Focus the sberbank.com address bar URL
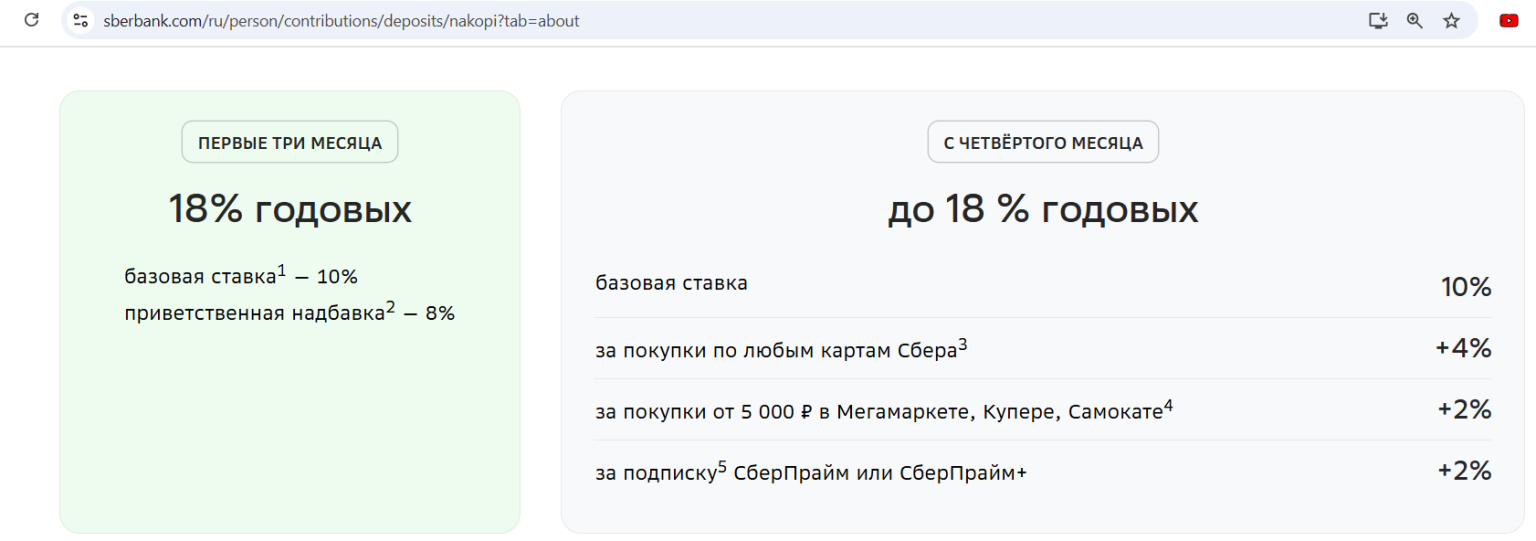The width and height of the screenshot is (1536, 541). pos(341,21)
